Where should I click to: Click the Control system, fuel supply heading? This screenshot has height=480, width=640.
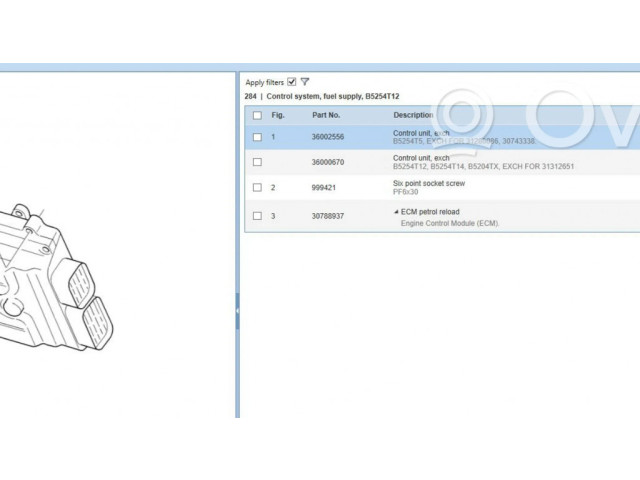[332, 97]
